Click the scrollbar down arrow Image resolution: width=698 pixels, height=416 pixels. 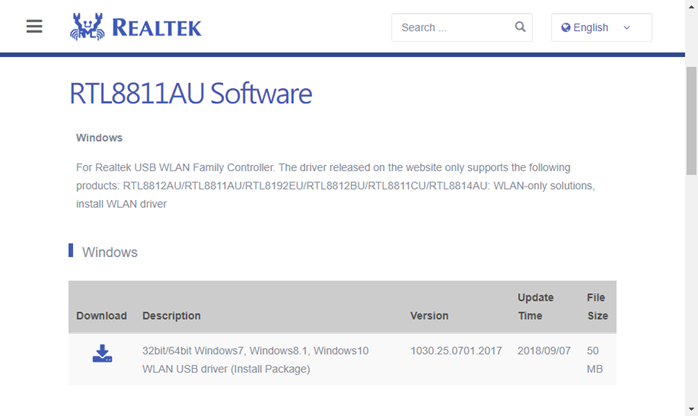691,409
